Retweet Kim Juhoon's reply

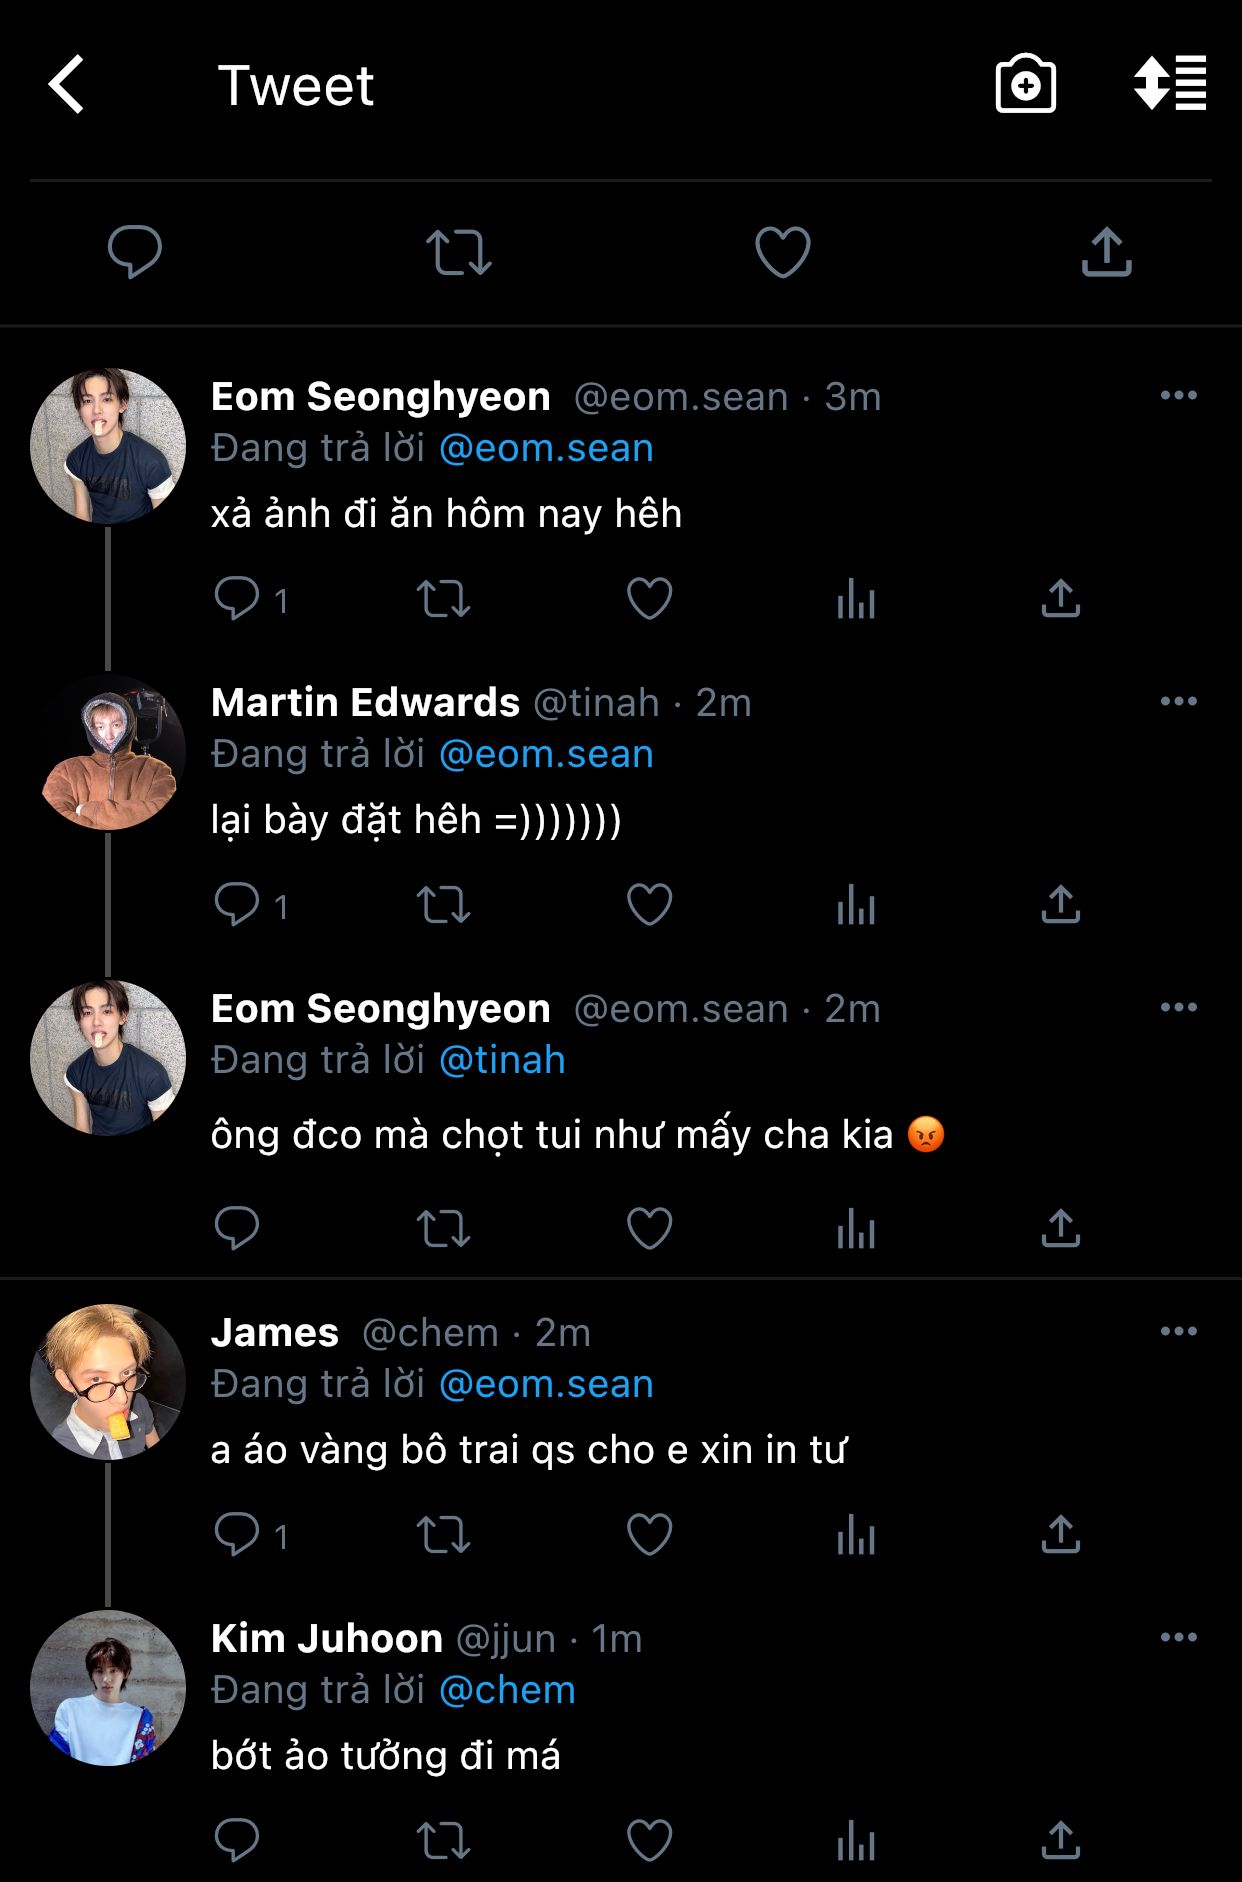click(x=443, y=1840)
